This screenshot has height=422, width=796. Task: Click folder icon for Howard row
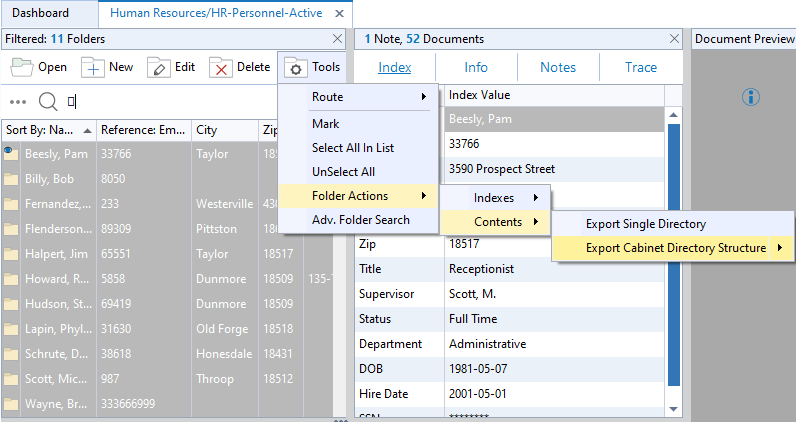pyautogui.click(x=11, y=279)
